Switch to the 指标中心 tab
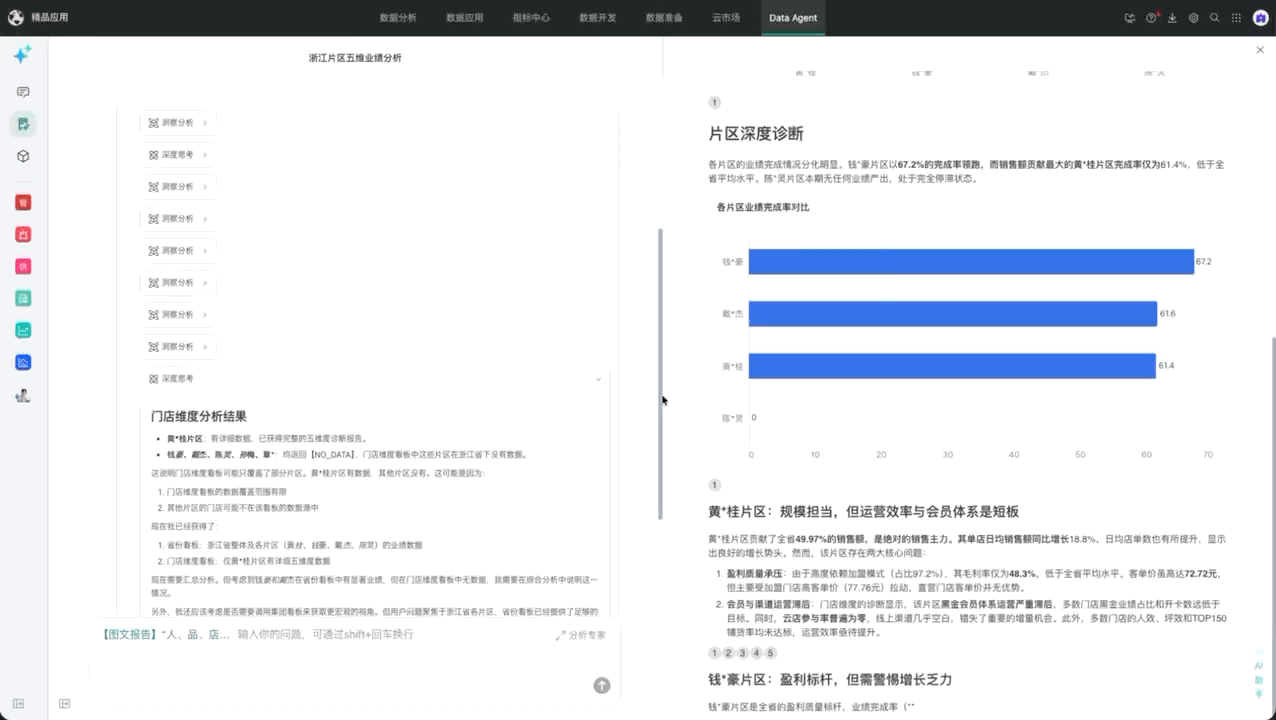The image size is (1276, 720). (x=531, y=18)
